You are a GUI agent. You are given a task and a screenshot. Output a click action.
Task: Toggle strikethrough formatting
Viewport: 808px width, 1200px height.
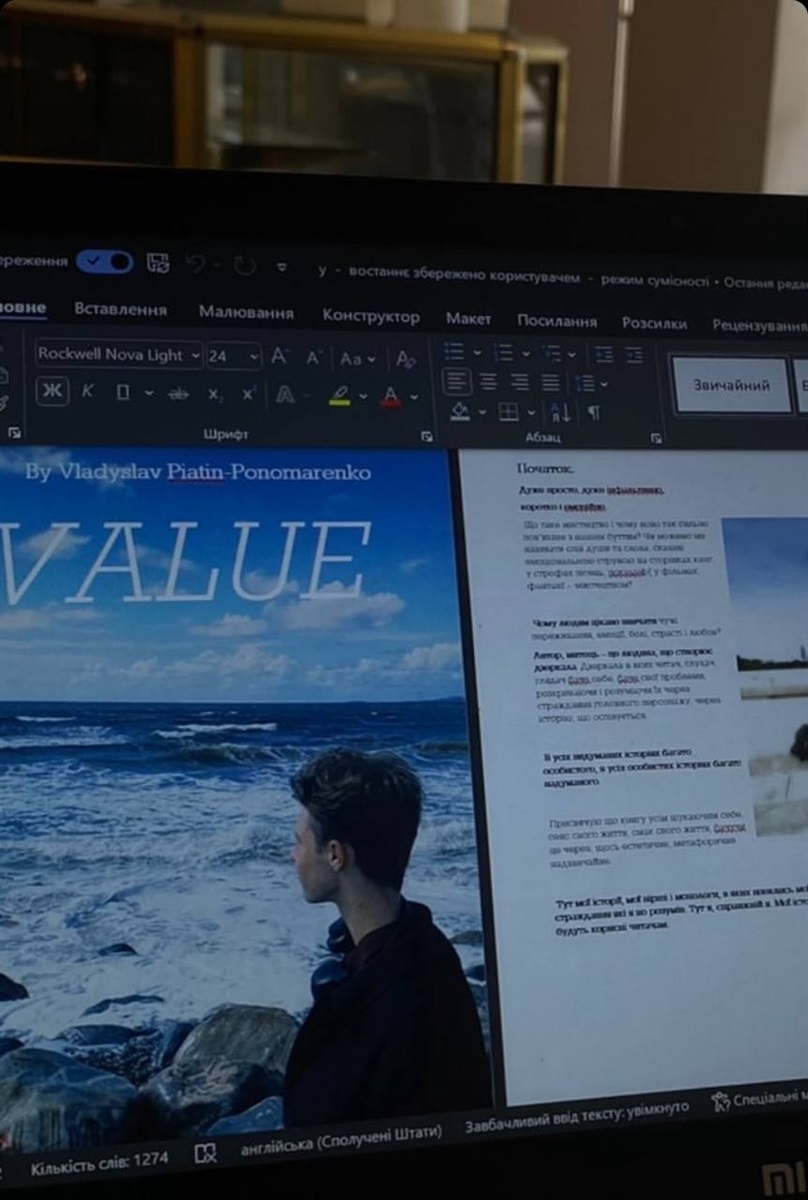coord(179,395)
